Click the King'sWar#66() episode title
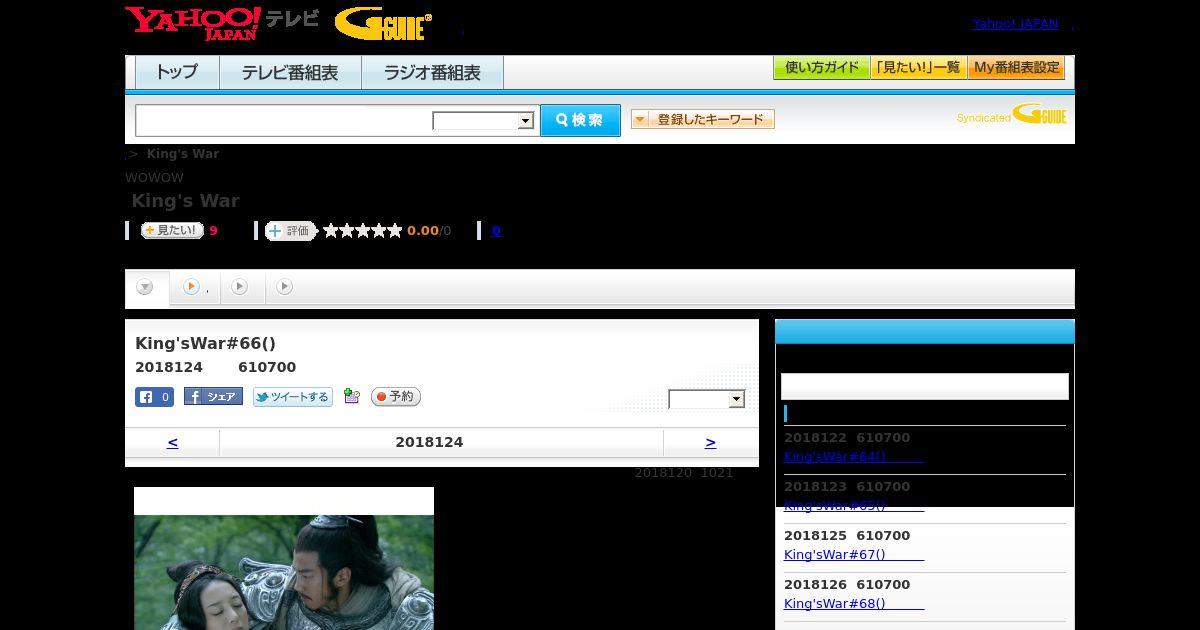The width and height of the screenshot is (1200, 630). coord(205,343)
